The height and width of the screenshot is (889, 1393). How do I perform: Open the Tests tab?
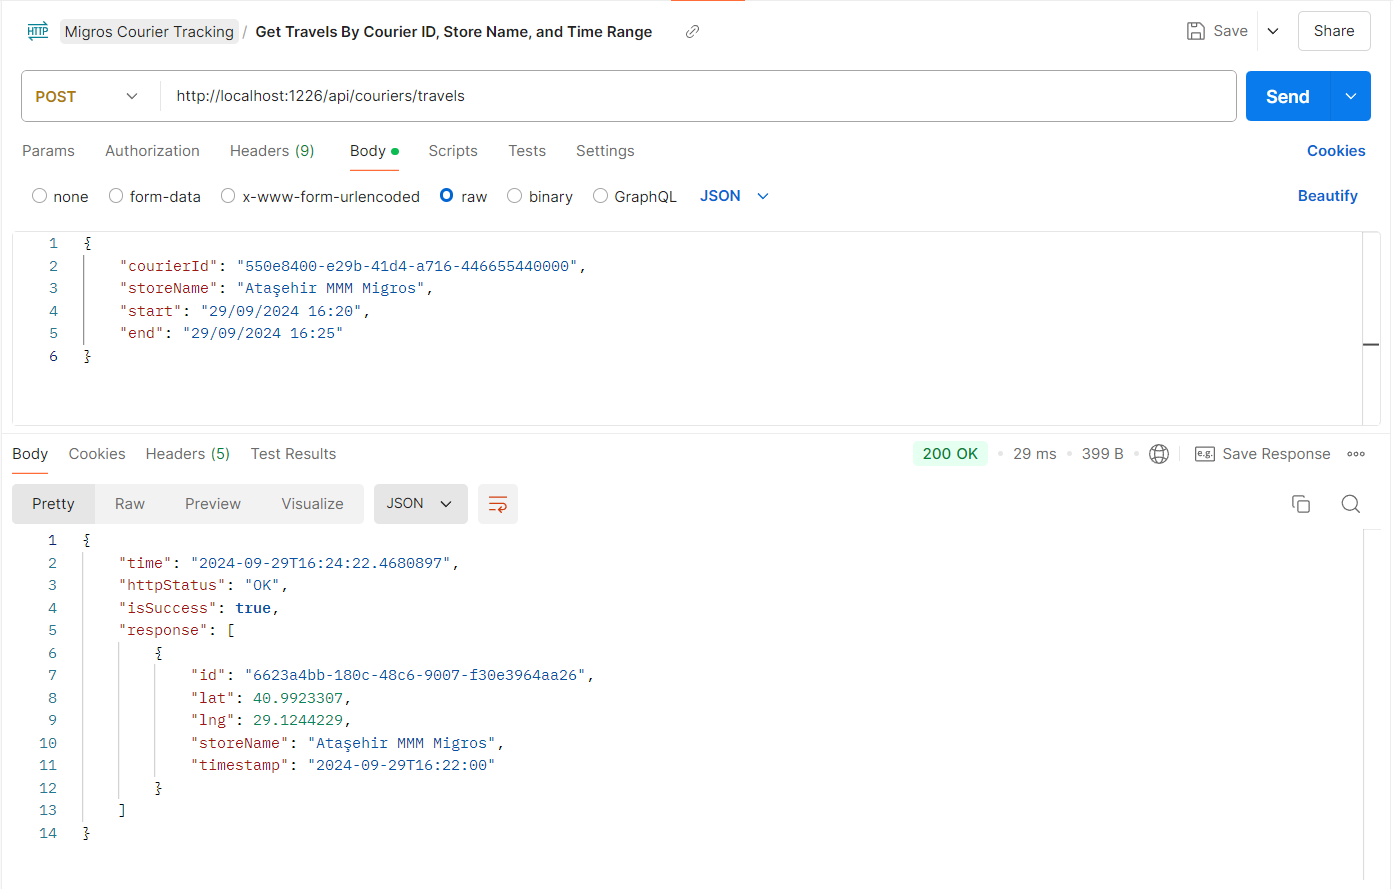(527, 151)
